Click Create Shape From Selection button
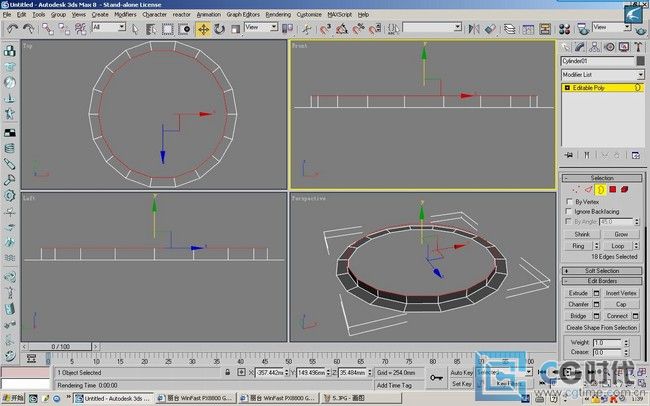 tap(602, 328)
